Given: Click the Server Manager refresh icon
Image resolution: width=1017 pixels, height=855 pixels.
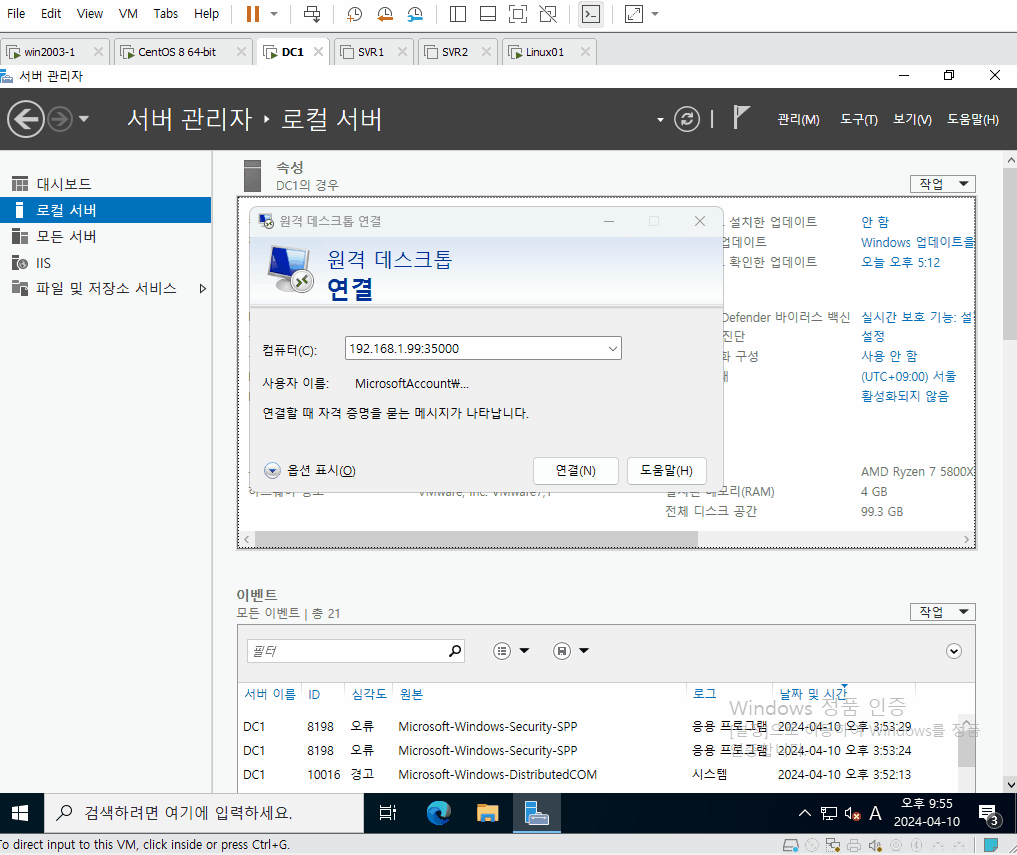Looking at the screenshot, I should tap(687, 119).
